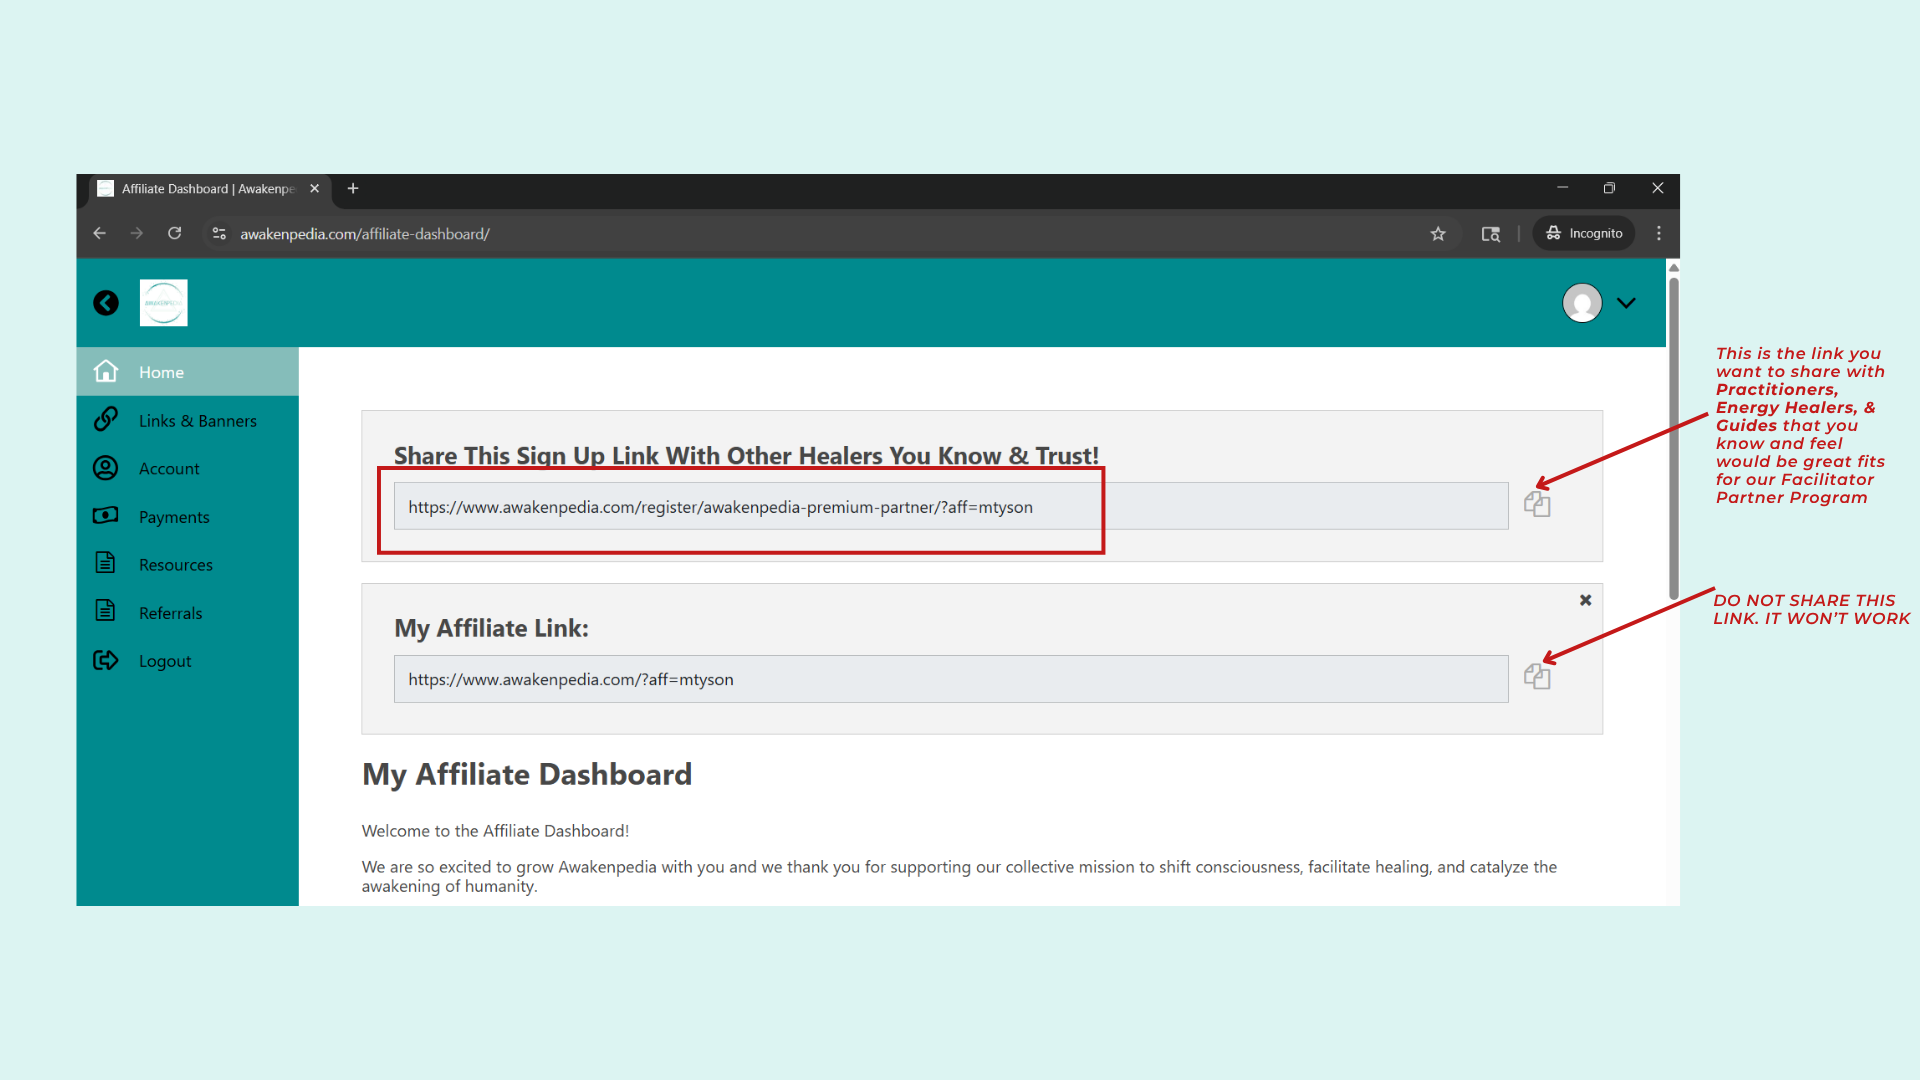Open Resources from sidebar
The height and width of the screenshot is (1080, 1920).
coord(175,565)
